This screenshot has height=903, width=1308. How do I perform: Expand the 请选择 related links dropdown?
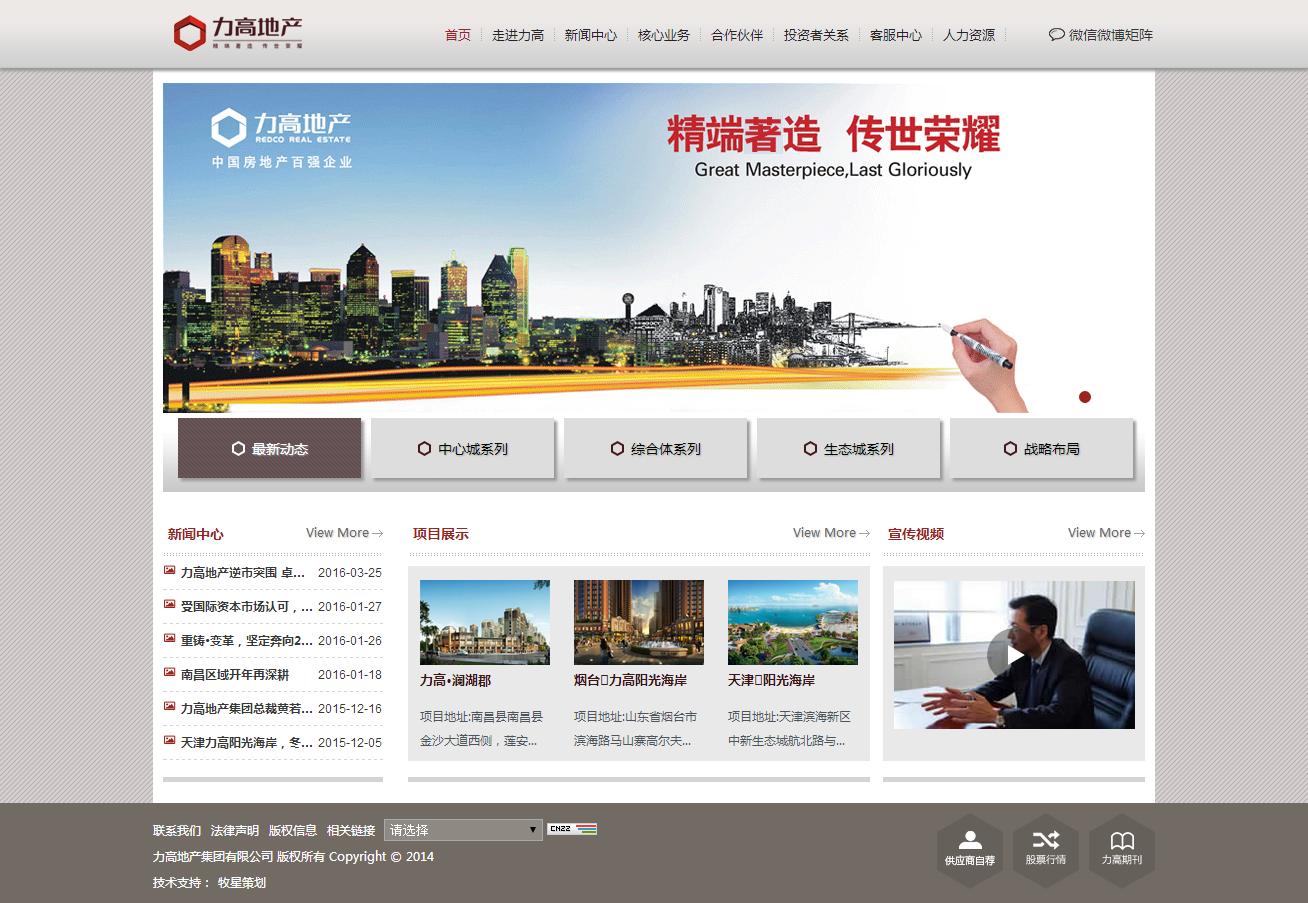(463, 830)
